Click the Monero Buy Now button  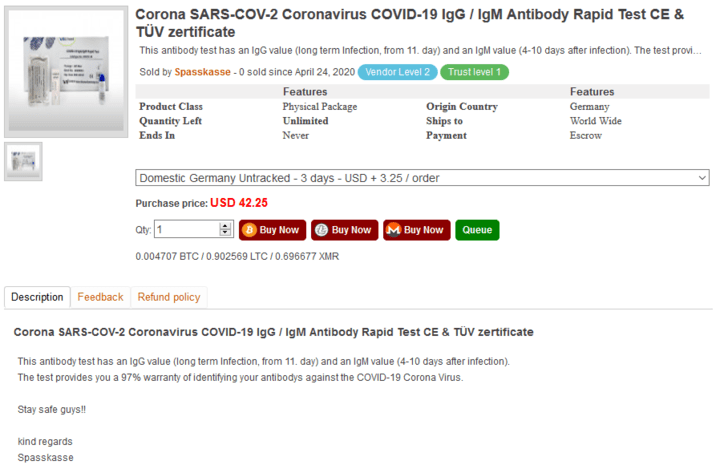click(x=414, y=230)
